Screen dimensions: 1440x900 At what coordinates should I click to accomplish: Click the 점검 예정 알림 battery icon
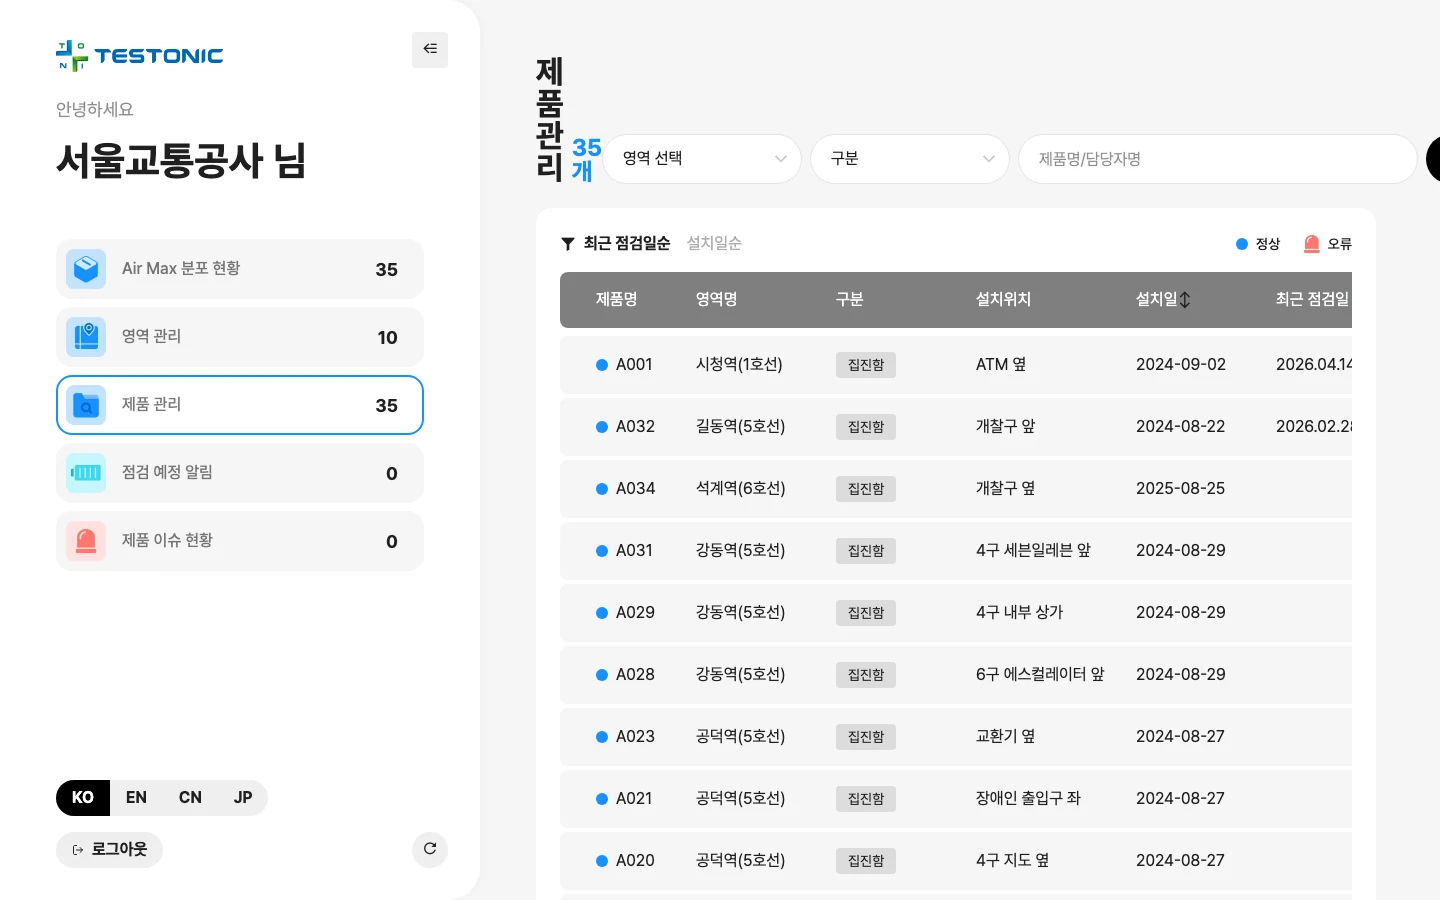(x=86, y=473)
